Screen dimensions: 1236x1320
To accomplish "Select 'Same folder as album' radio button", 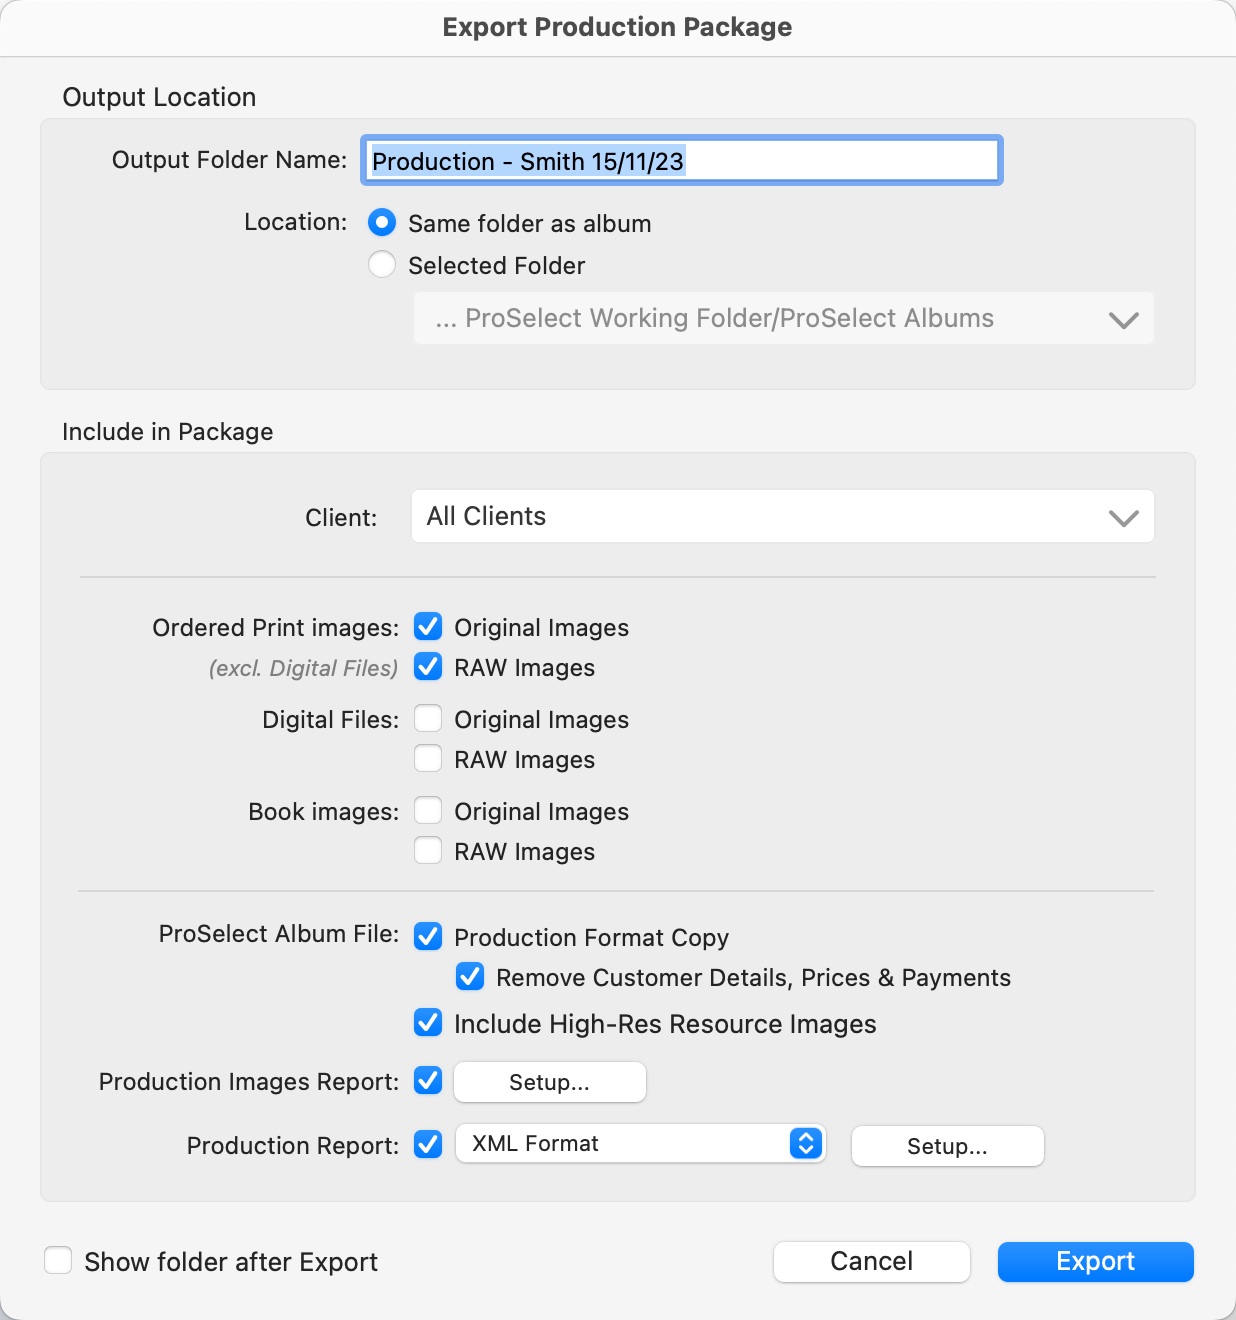I will click(382, 223).
